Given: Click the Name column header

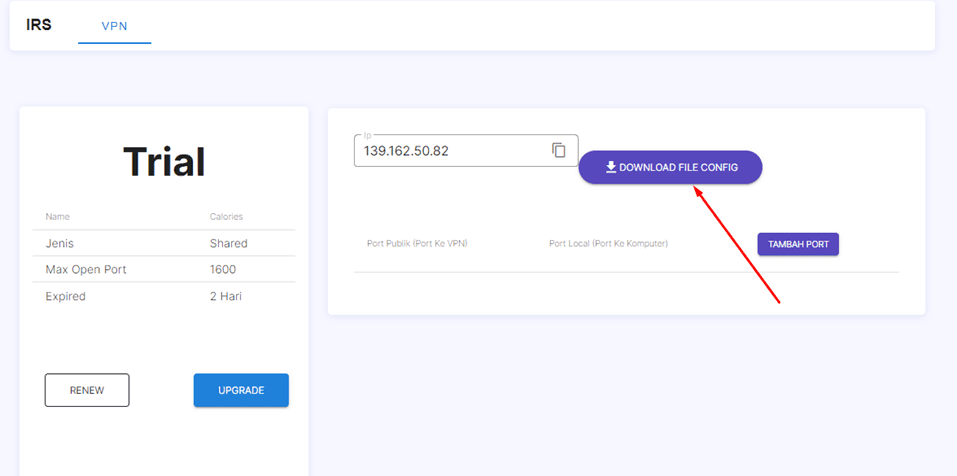Looking at the screenshot, I should 58,216.
